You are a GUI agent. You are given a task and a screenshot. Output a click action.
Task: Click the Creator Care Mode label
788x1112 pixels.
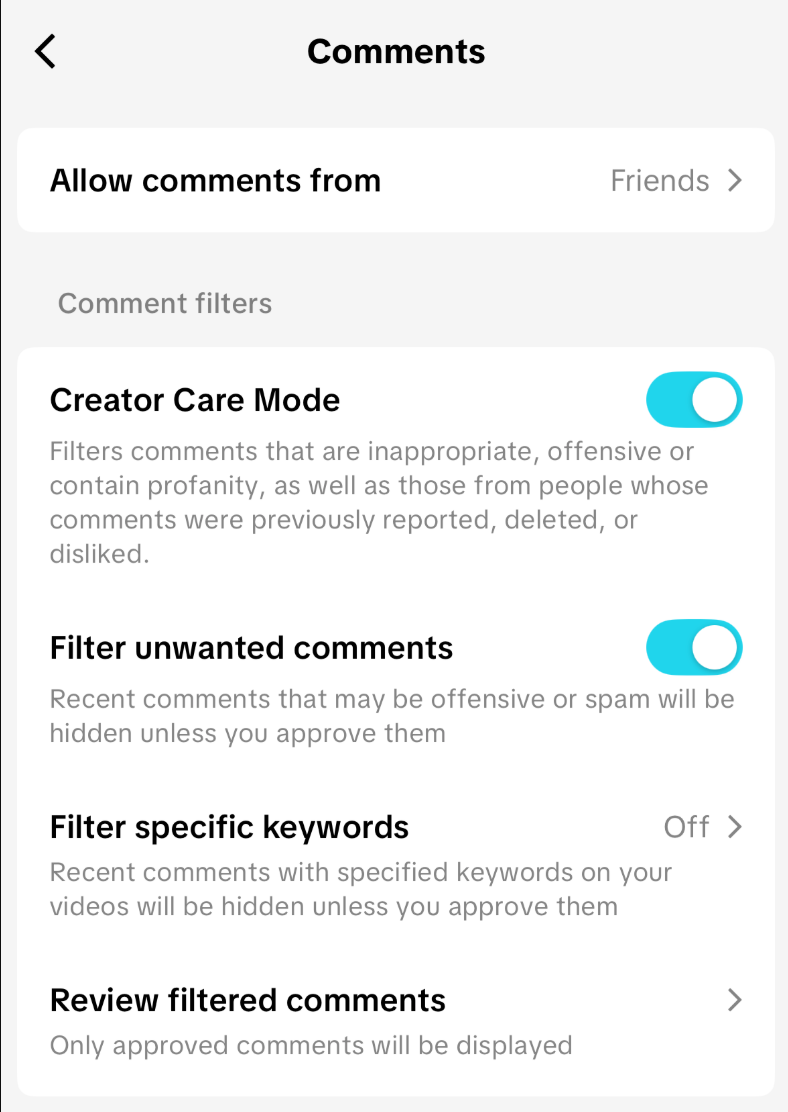(x=195, y=400)
